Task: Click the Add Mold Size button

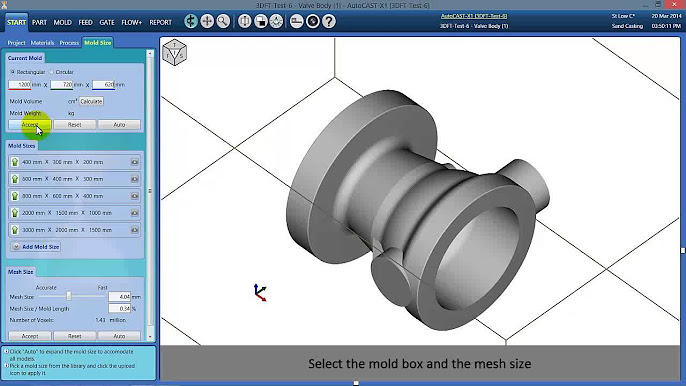Action: (x=36, y=247)
